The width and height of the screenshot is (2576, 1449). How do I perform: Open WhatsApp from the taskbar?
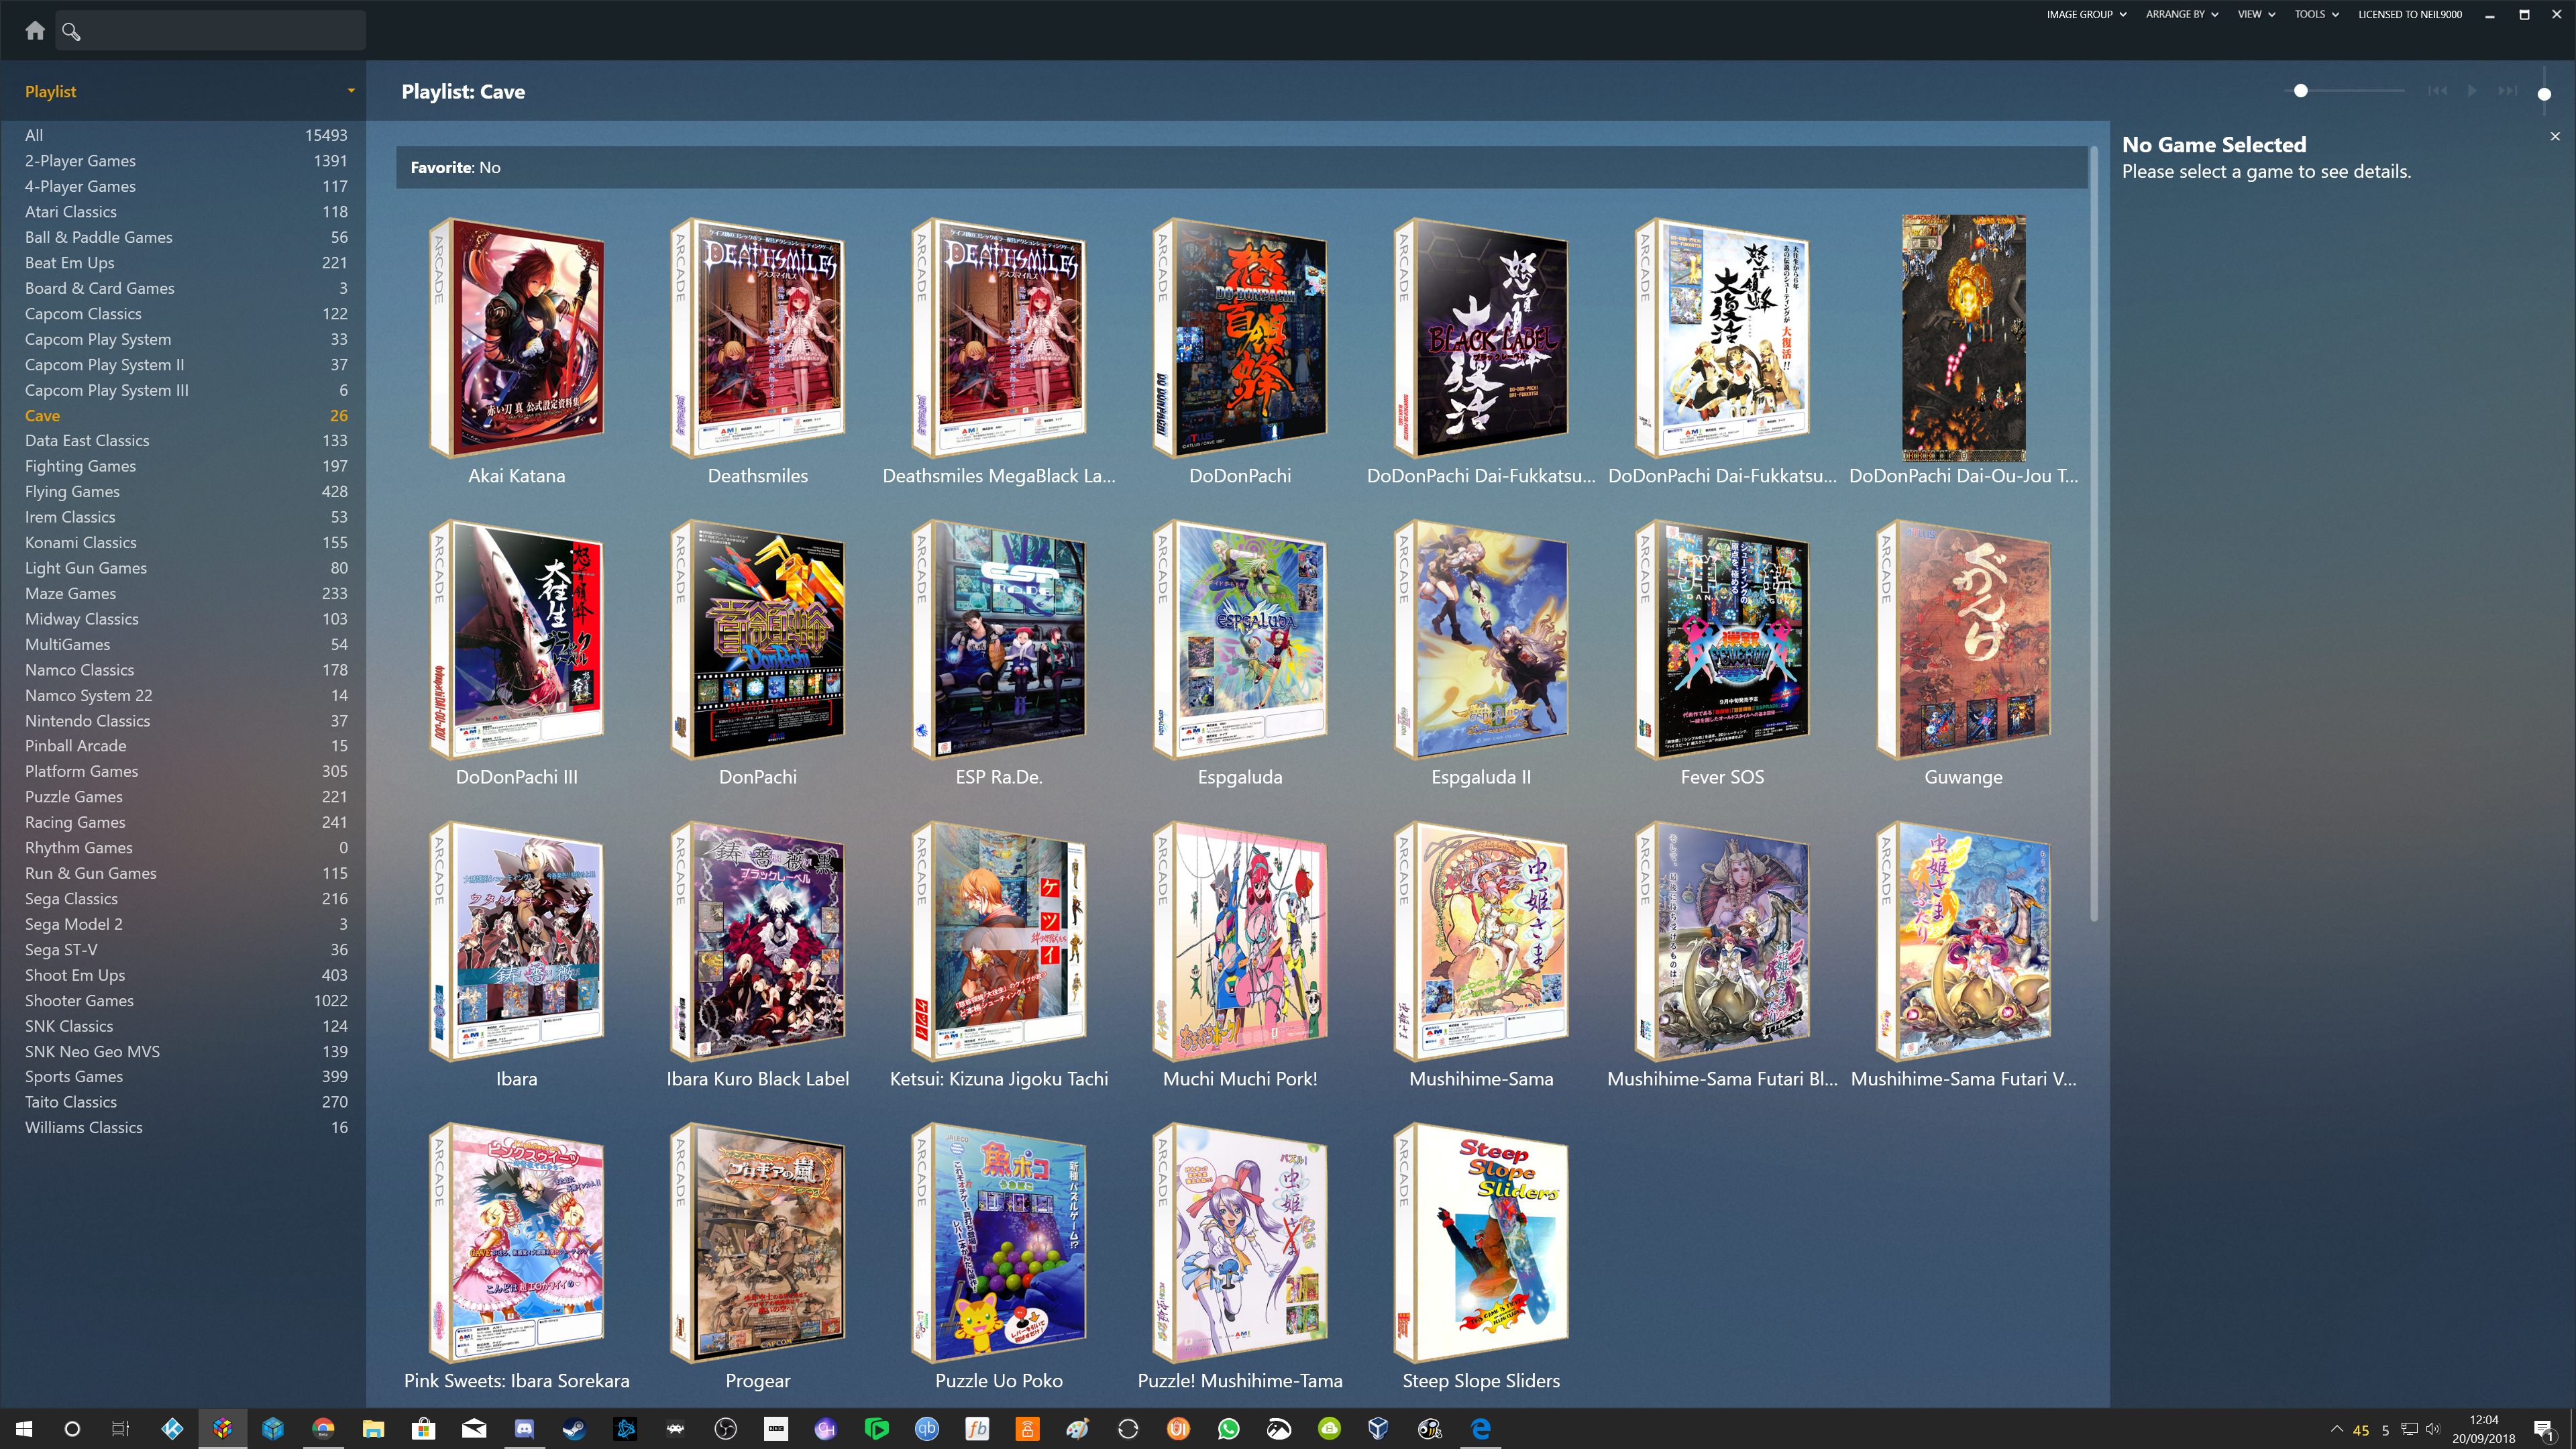1228,1429
